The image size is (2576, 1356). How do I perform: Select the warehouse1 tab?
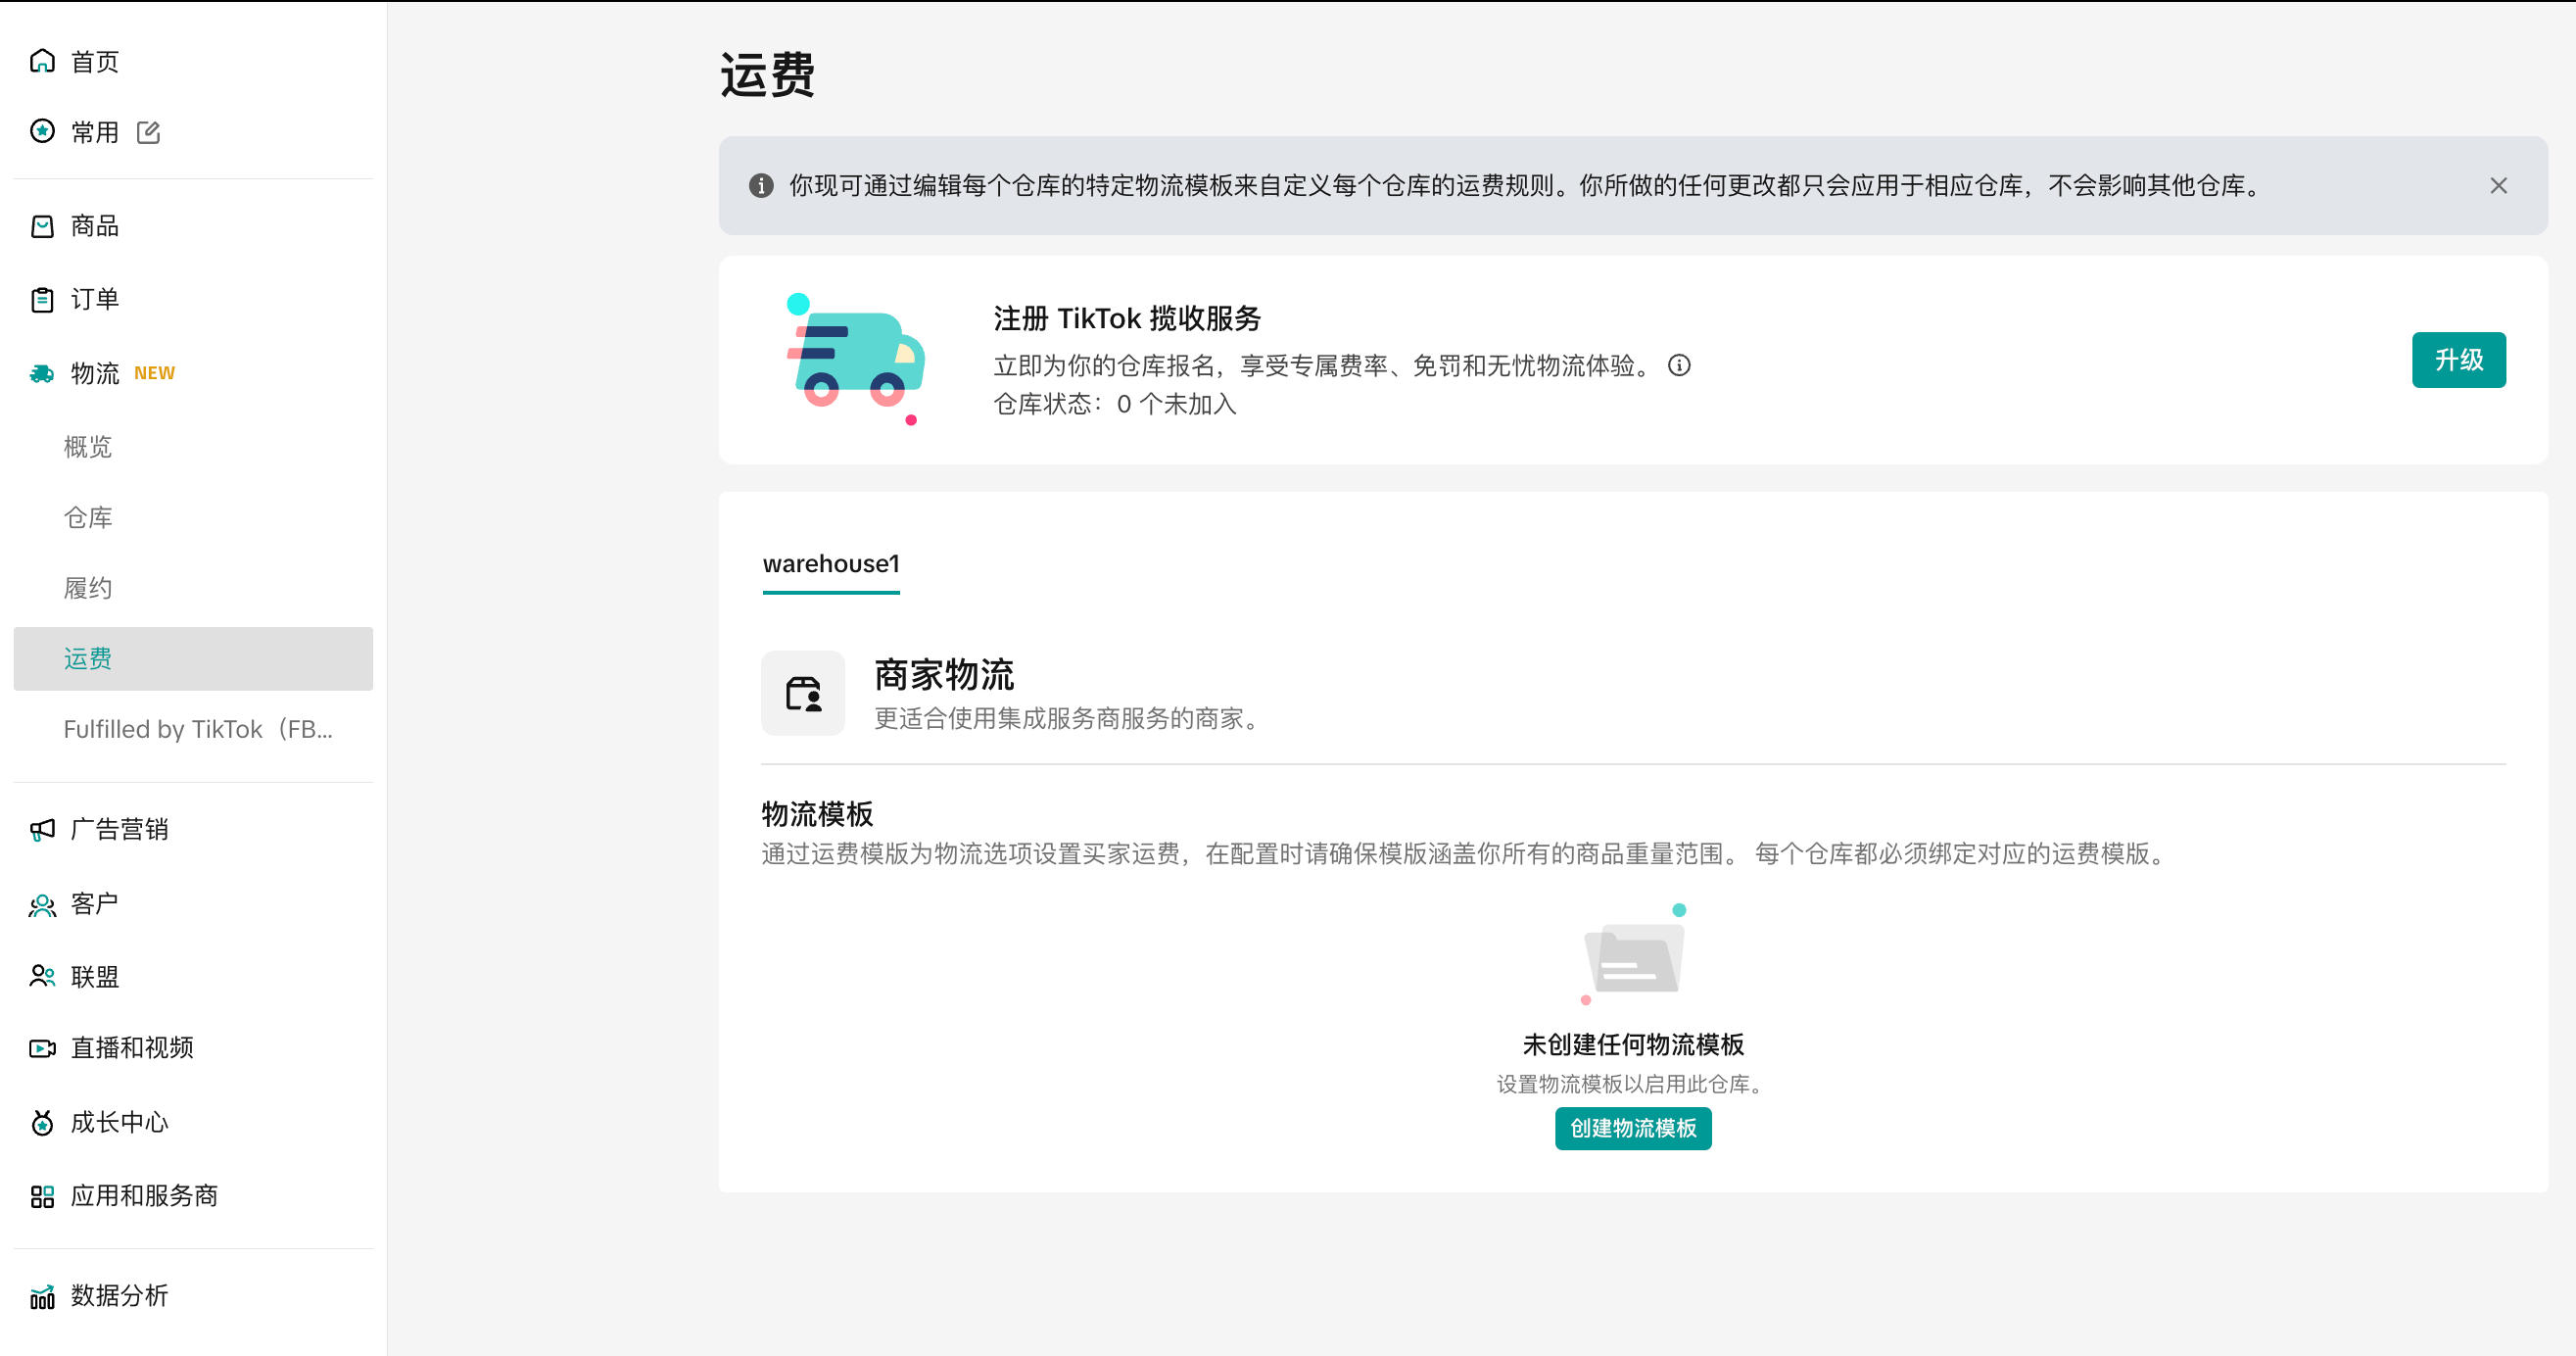831,564
